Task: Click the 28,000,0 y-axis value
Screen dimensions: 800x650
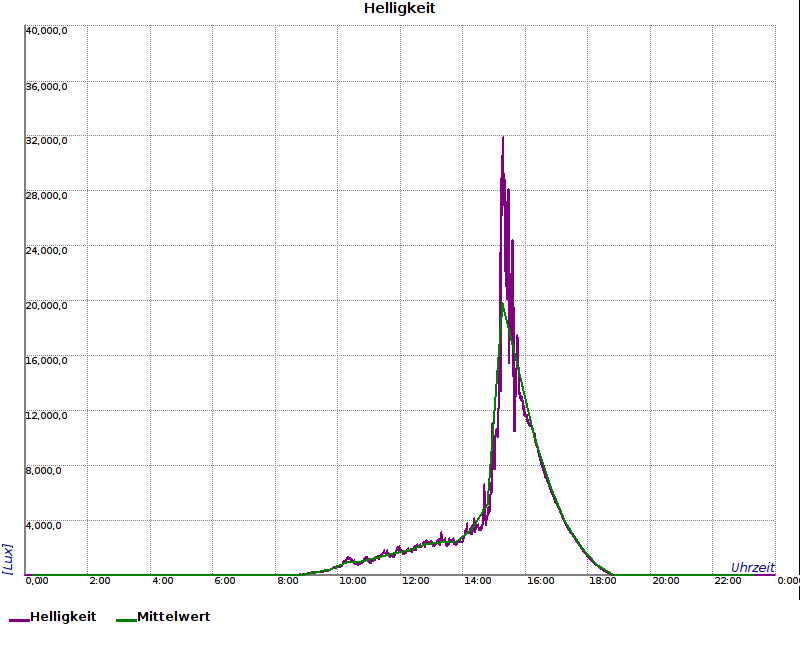Action: [x=46, y=196]
